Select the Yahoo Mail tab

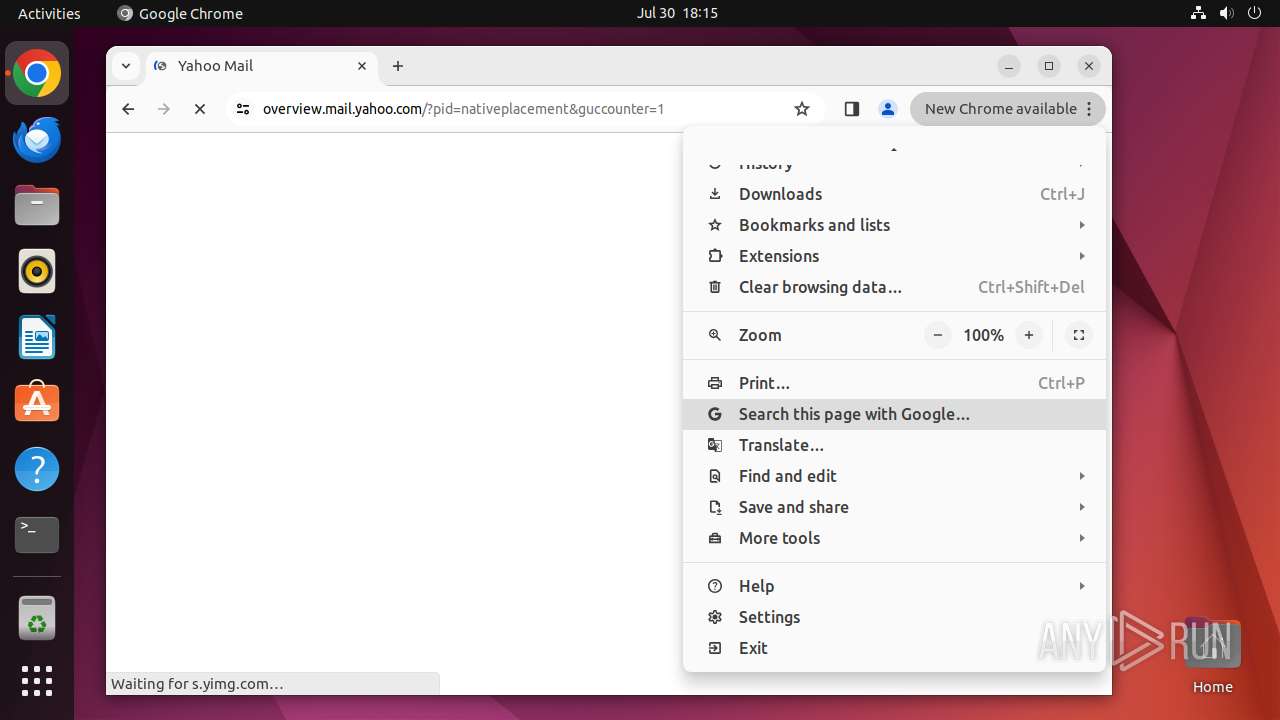click(x=262, y=66)
